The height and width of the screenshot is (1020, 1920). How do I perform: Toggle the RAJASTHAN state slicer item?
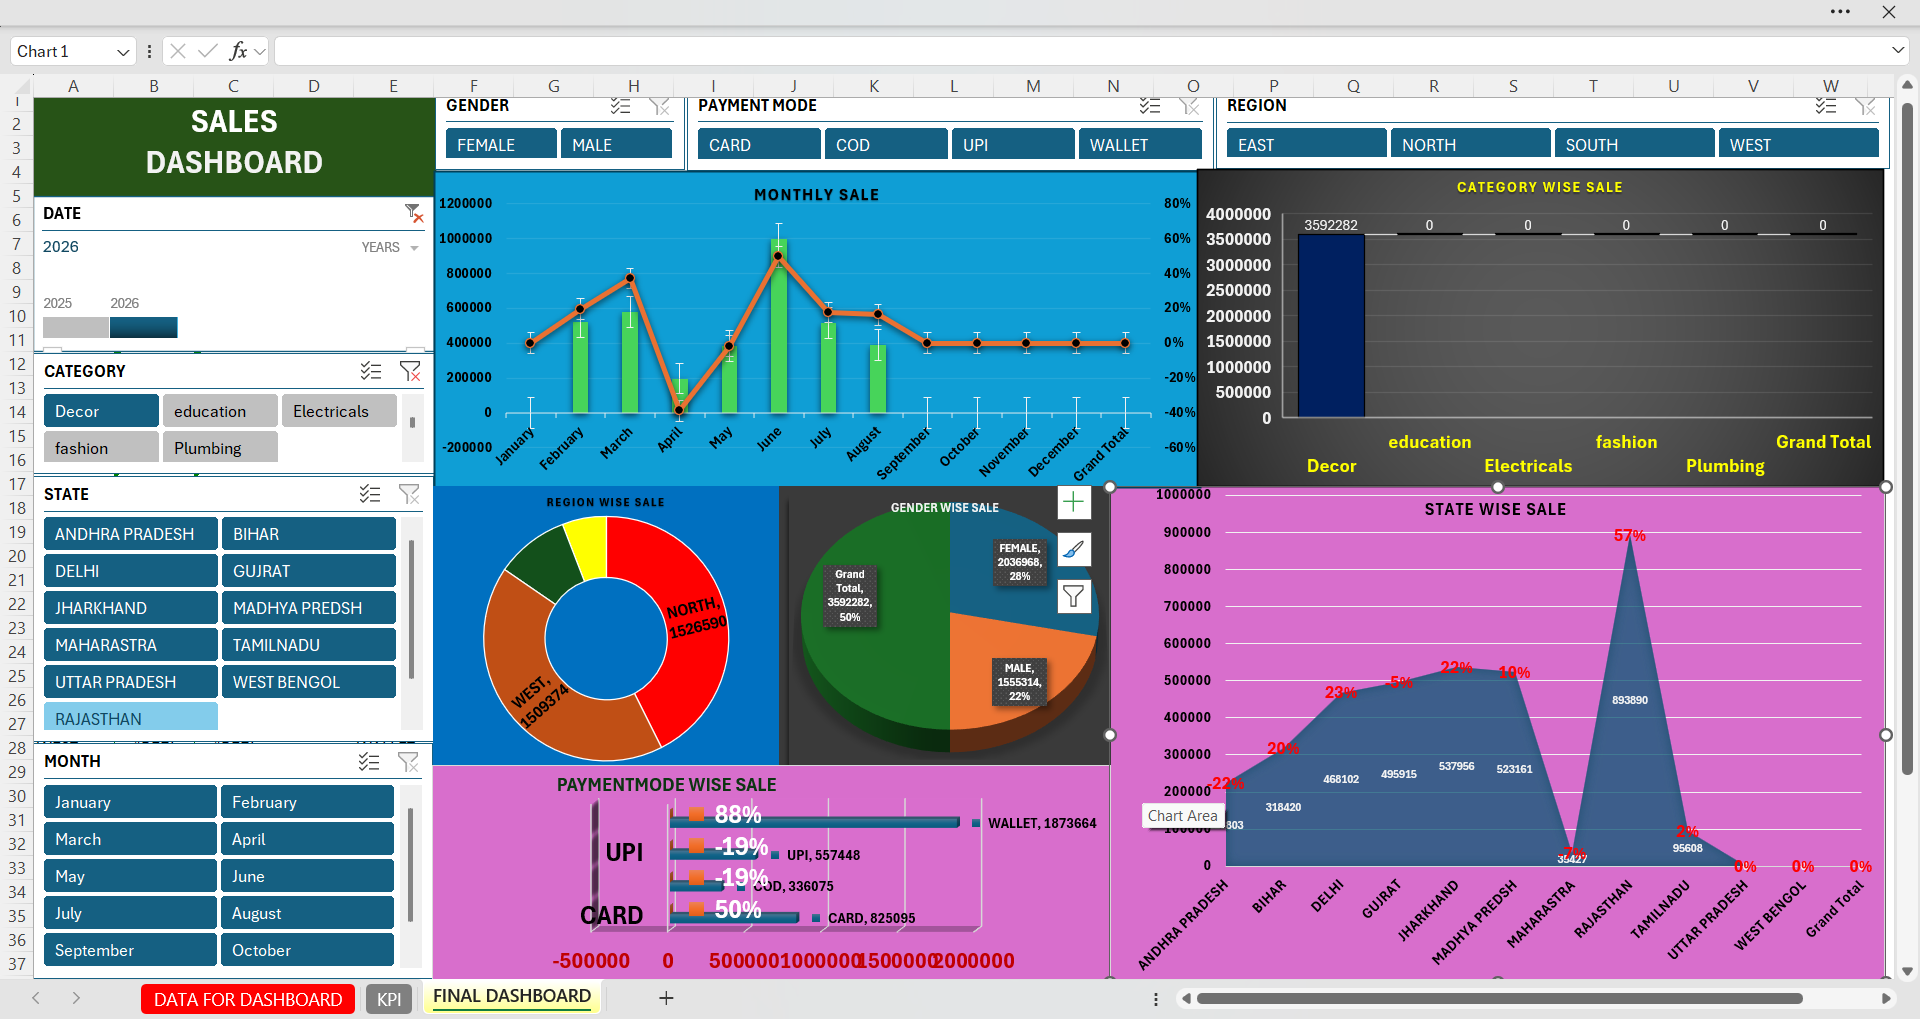point(131,717)
